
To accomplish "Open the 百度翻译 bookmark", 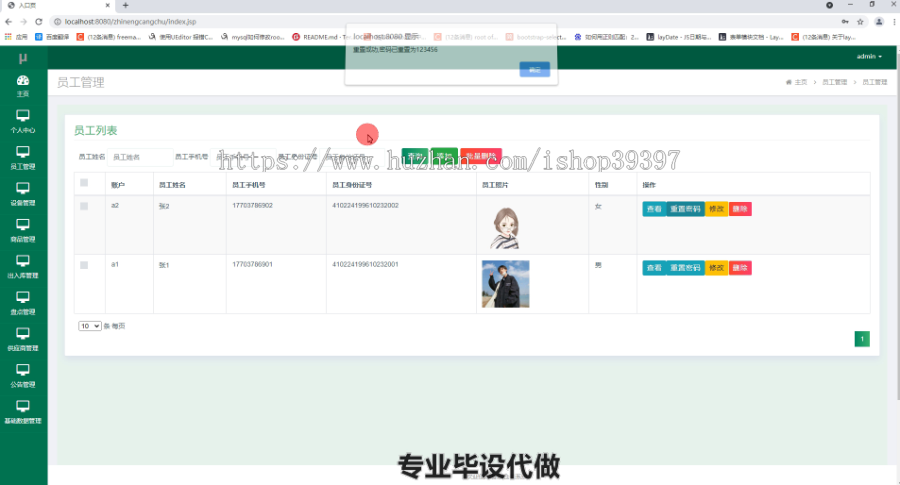I will click(52, 37).
